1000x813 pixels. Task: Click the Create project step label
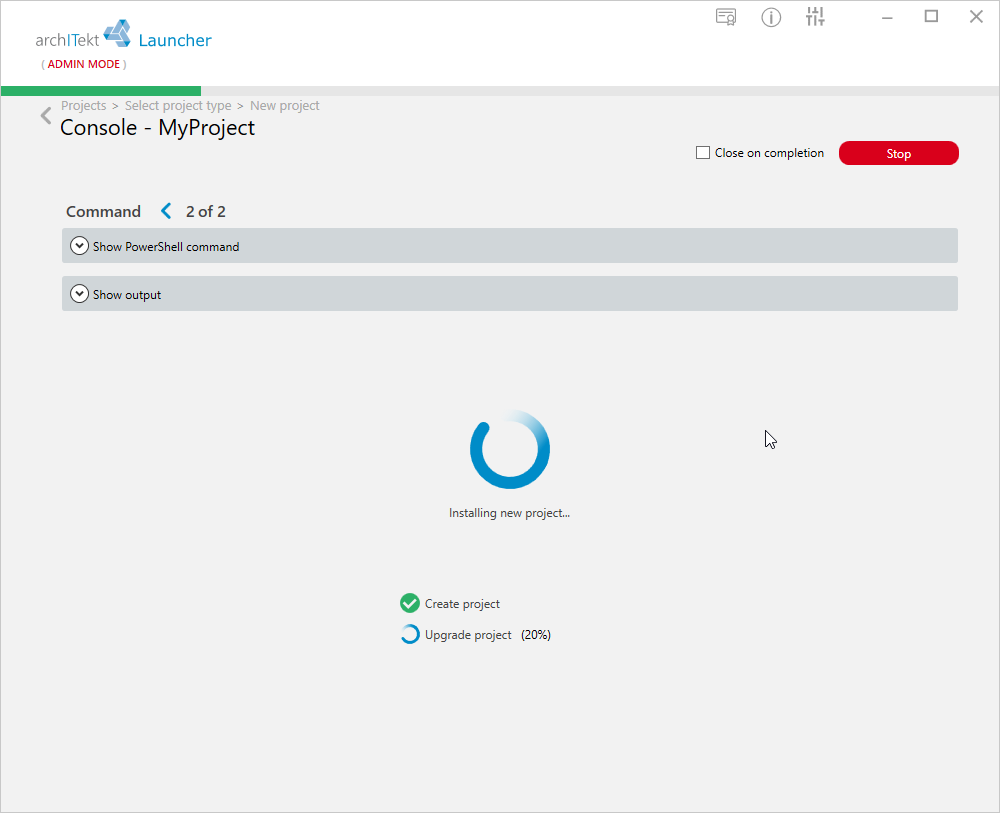(462, 604)
